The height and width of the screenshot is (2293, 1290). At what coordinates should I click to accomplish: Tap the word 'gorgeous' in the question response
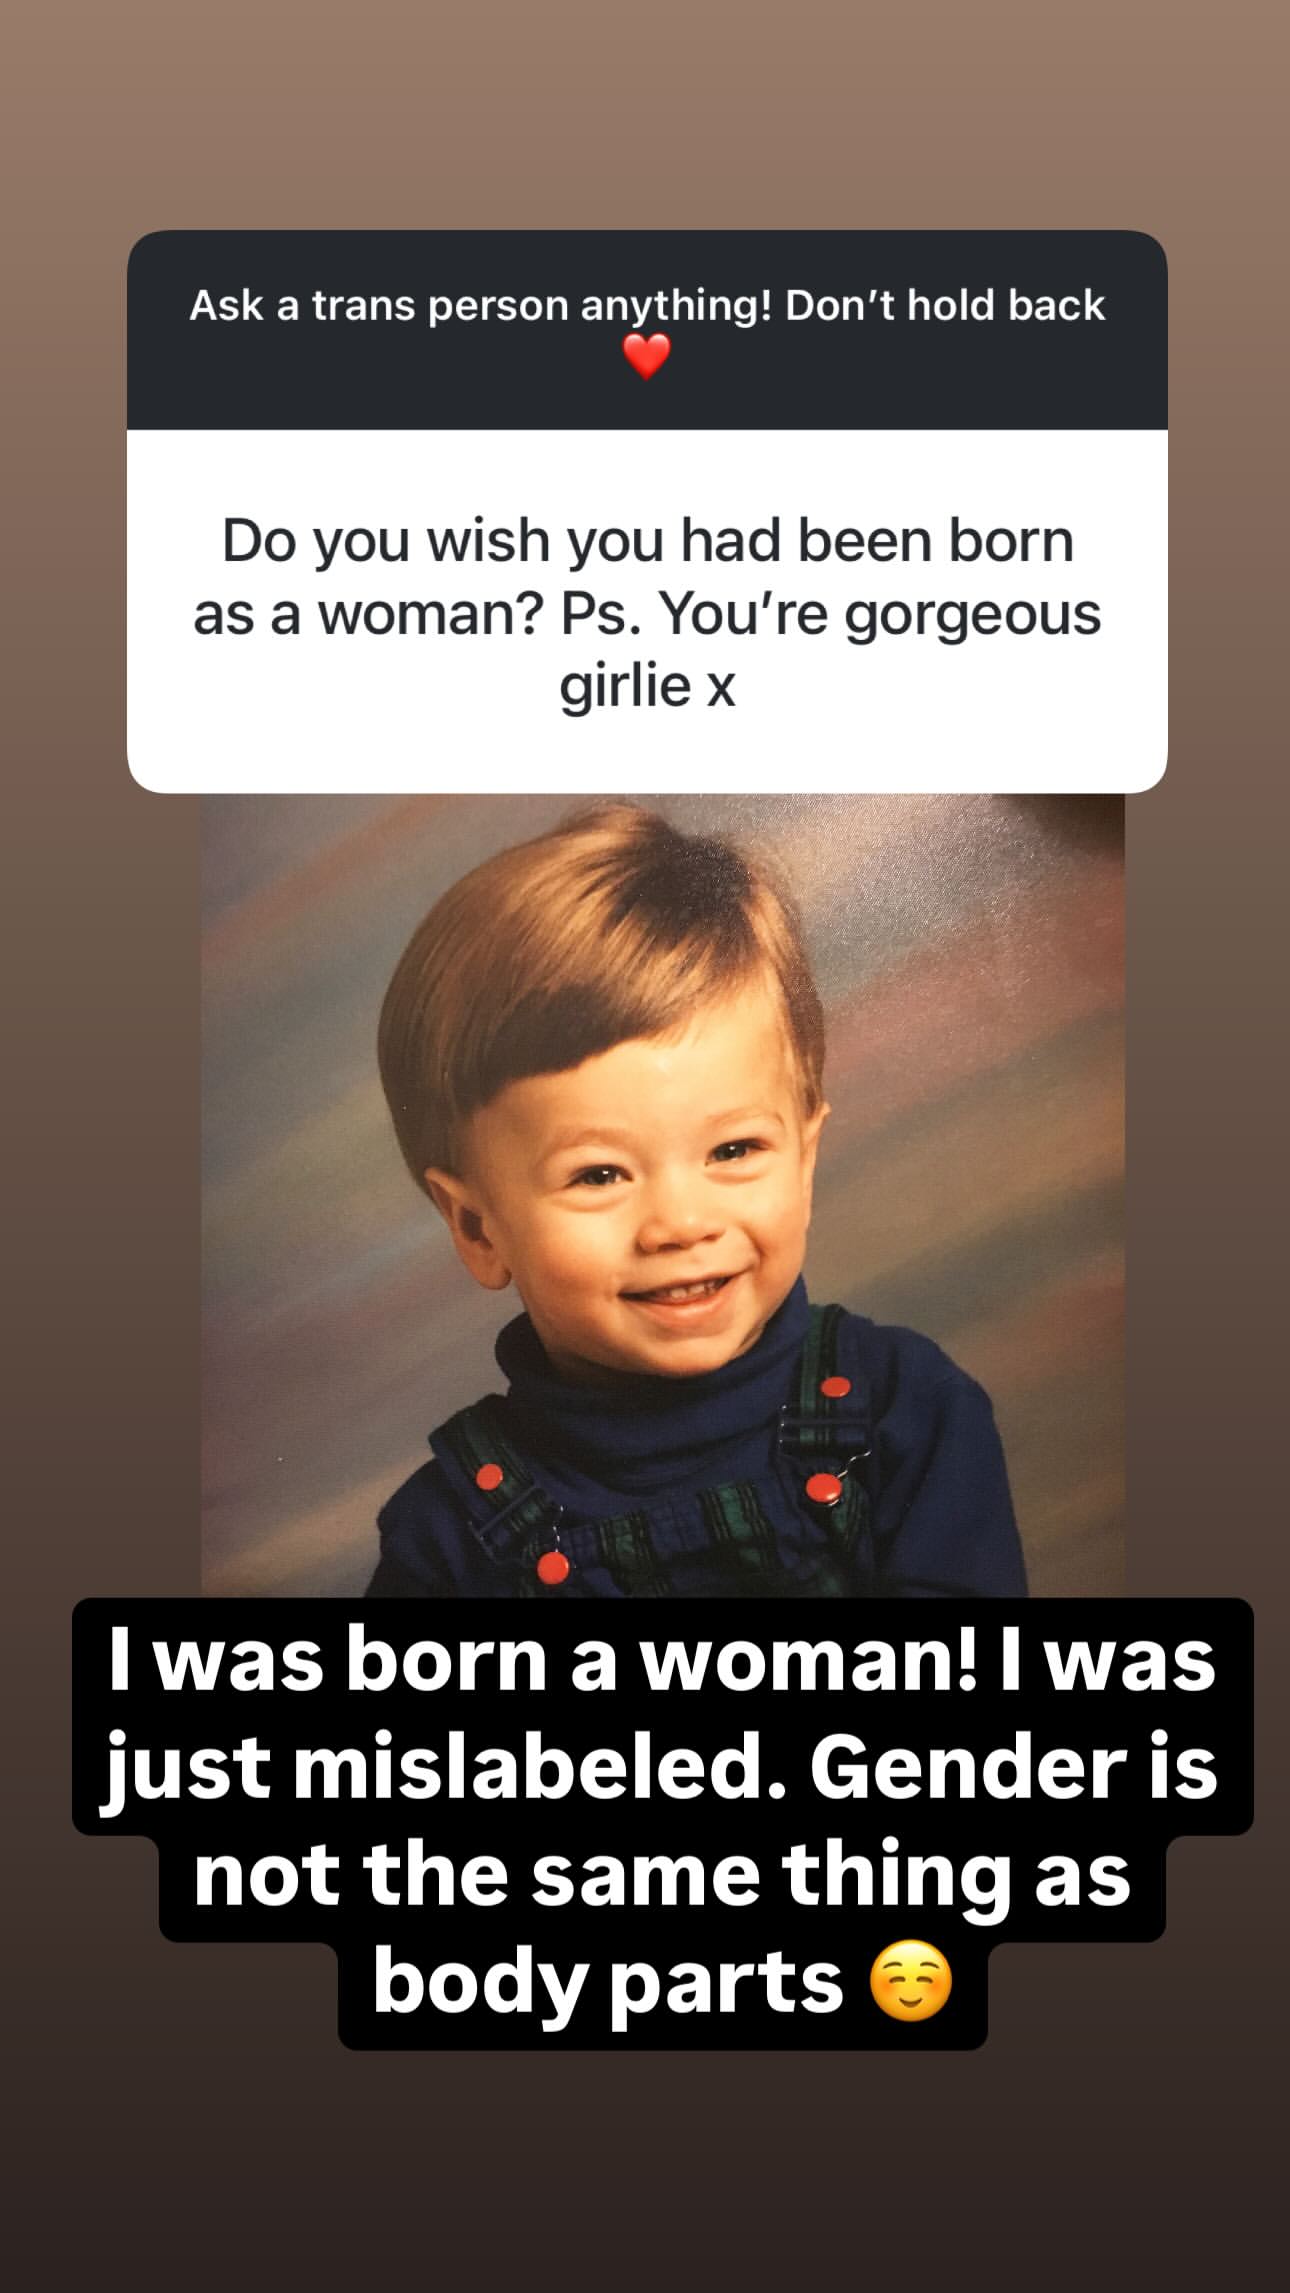click(972, 617)
